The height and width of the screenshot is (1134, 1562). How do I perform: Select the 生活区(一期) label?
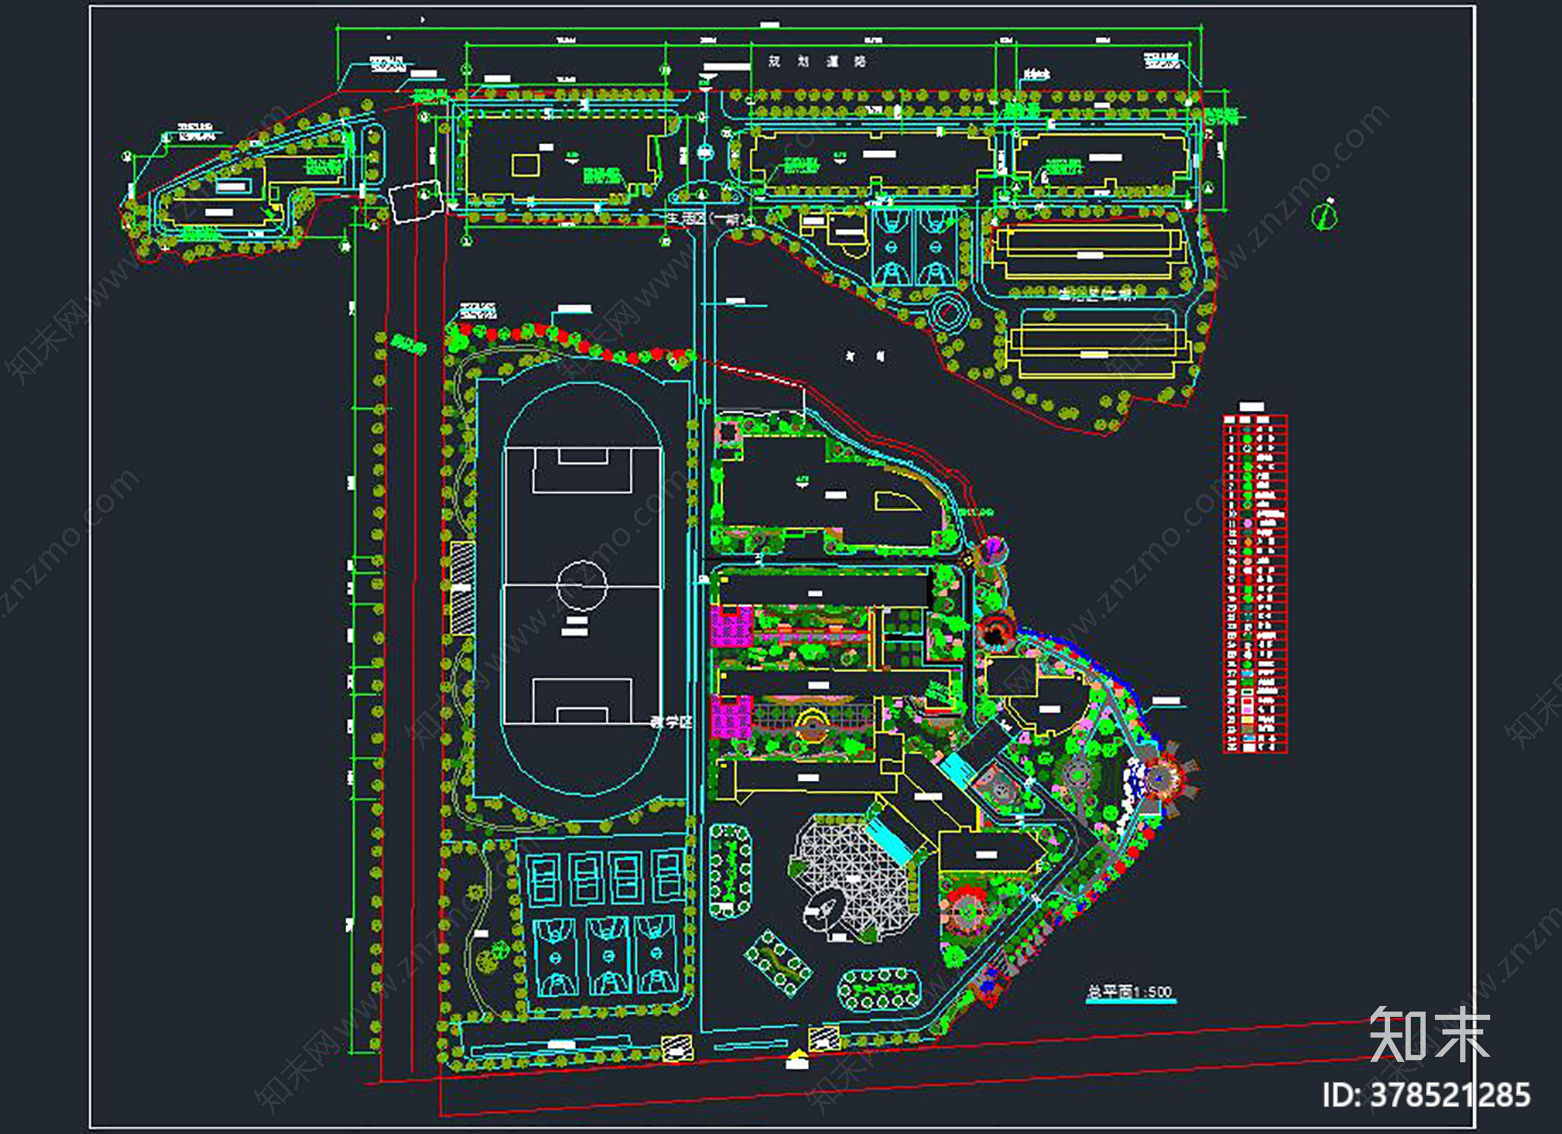point(705,217)
